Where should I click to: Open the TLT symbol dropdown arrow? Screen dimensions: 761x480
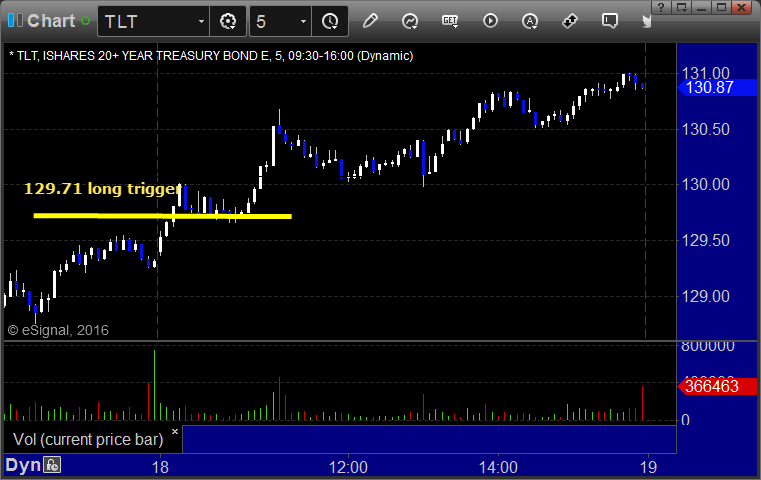pos(201,21)
